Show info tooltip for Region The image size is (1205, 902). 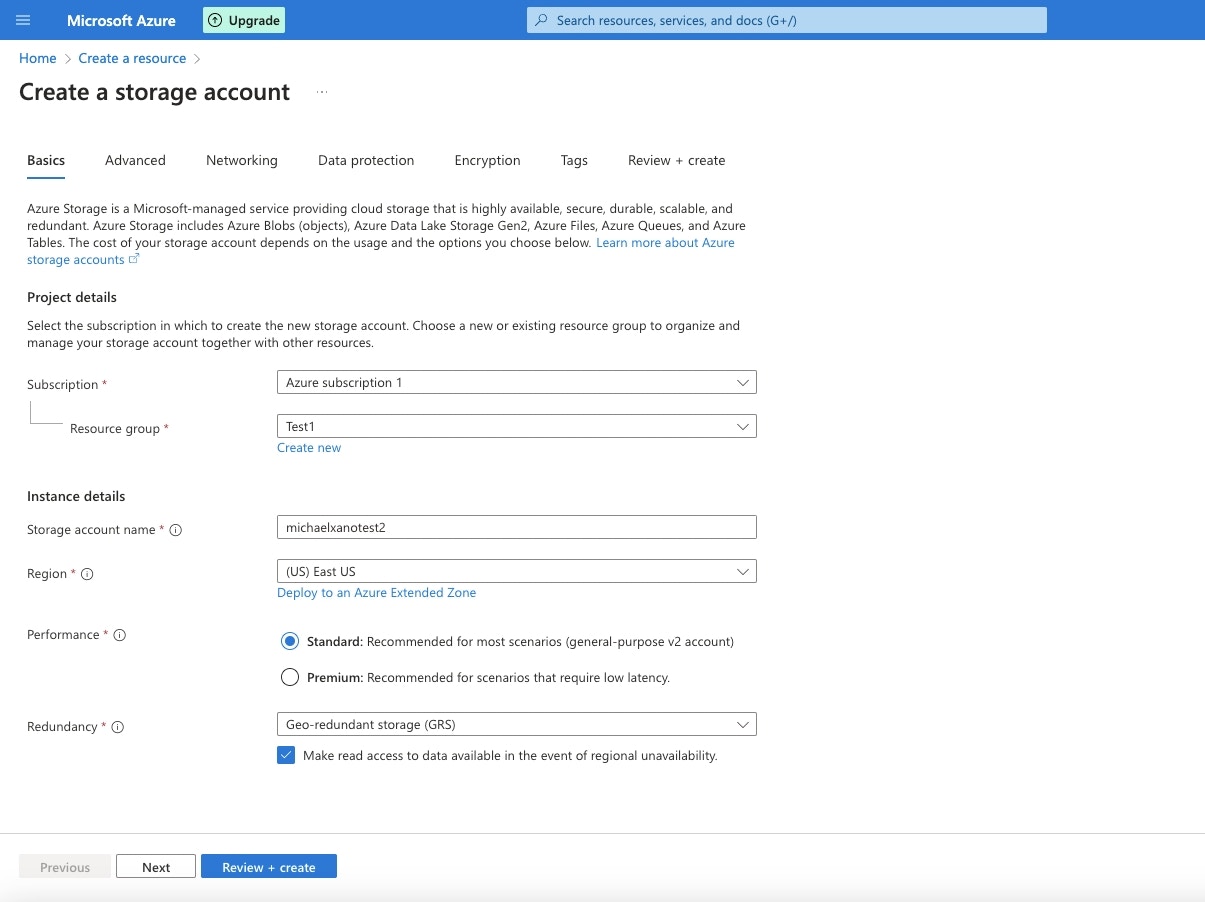click(87, 574)
